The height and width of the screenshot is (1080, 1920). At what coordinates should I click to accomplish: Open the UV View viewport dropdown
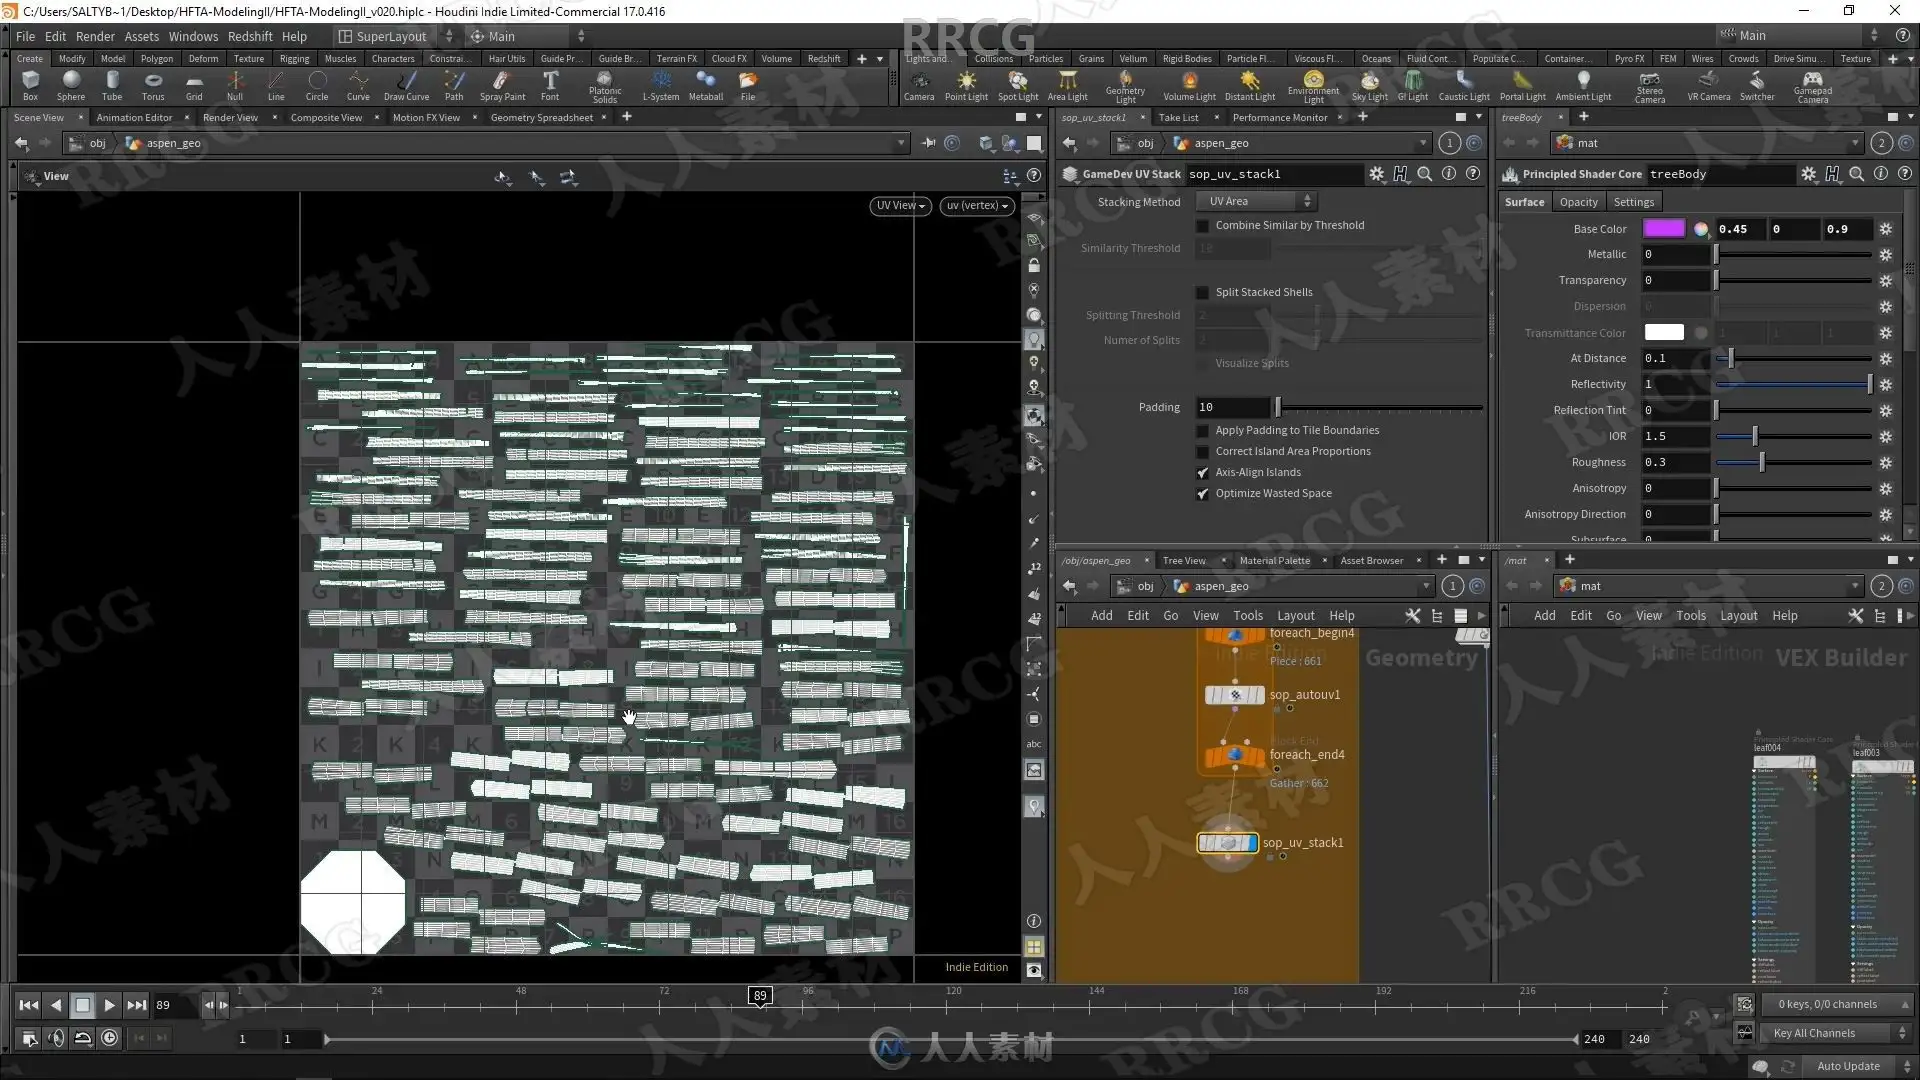click(900, 206)
